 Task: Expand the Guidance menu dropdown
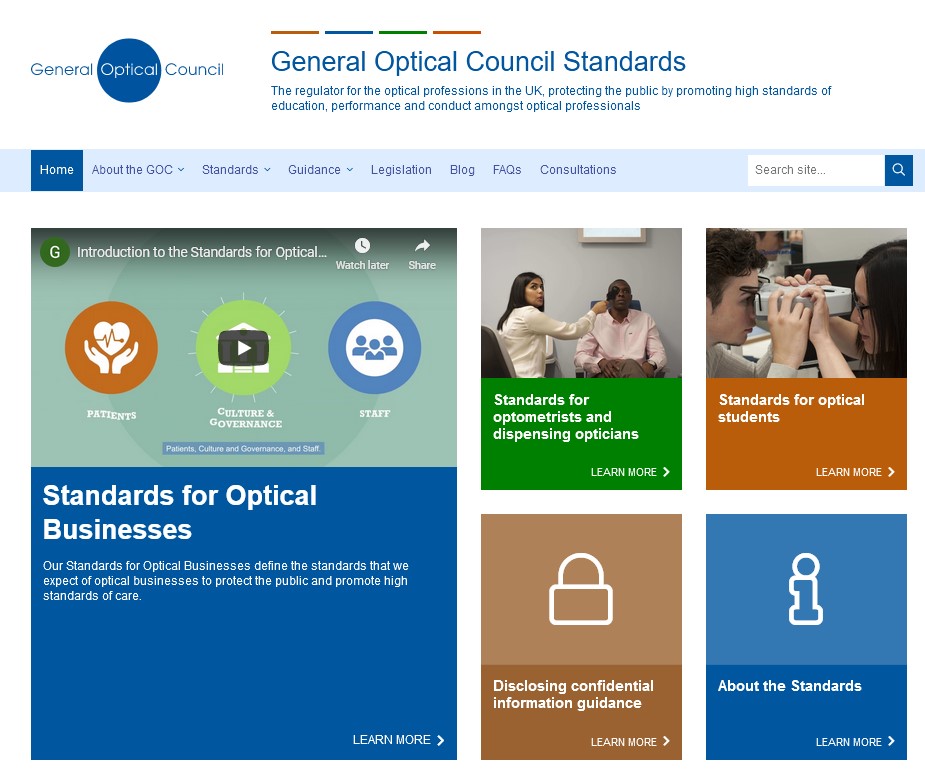point(320,170)
